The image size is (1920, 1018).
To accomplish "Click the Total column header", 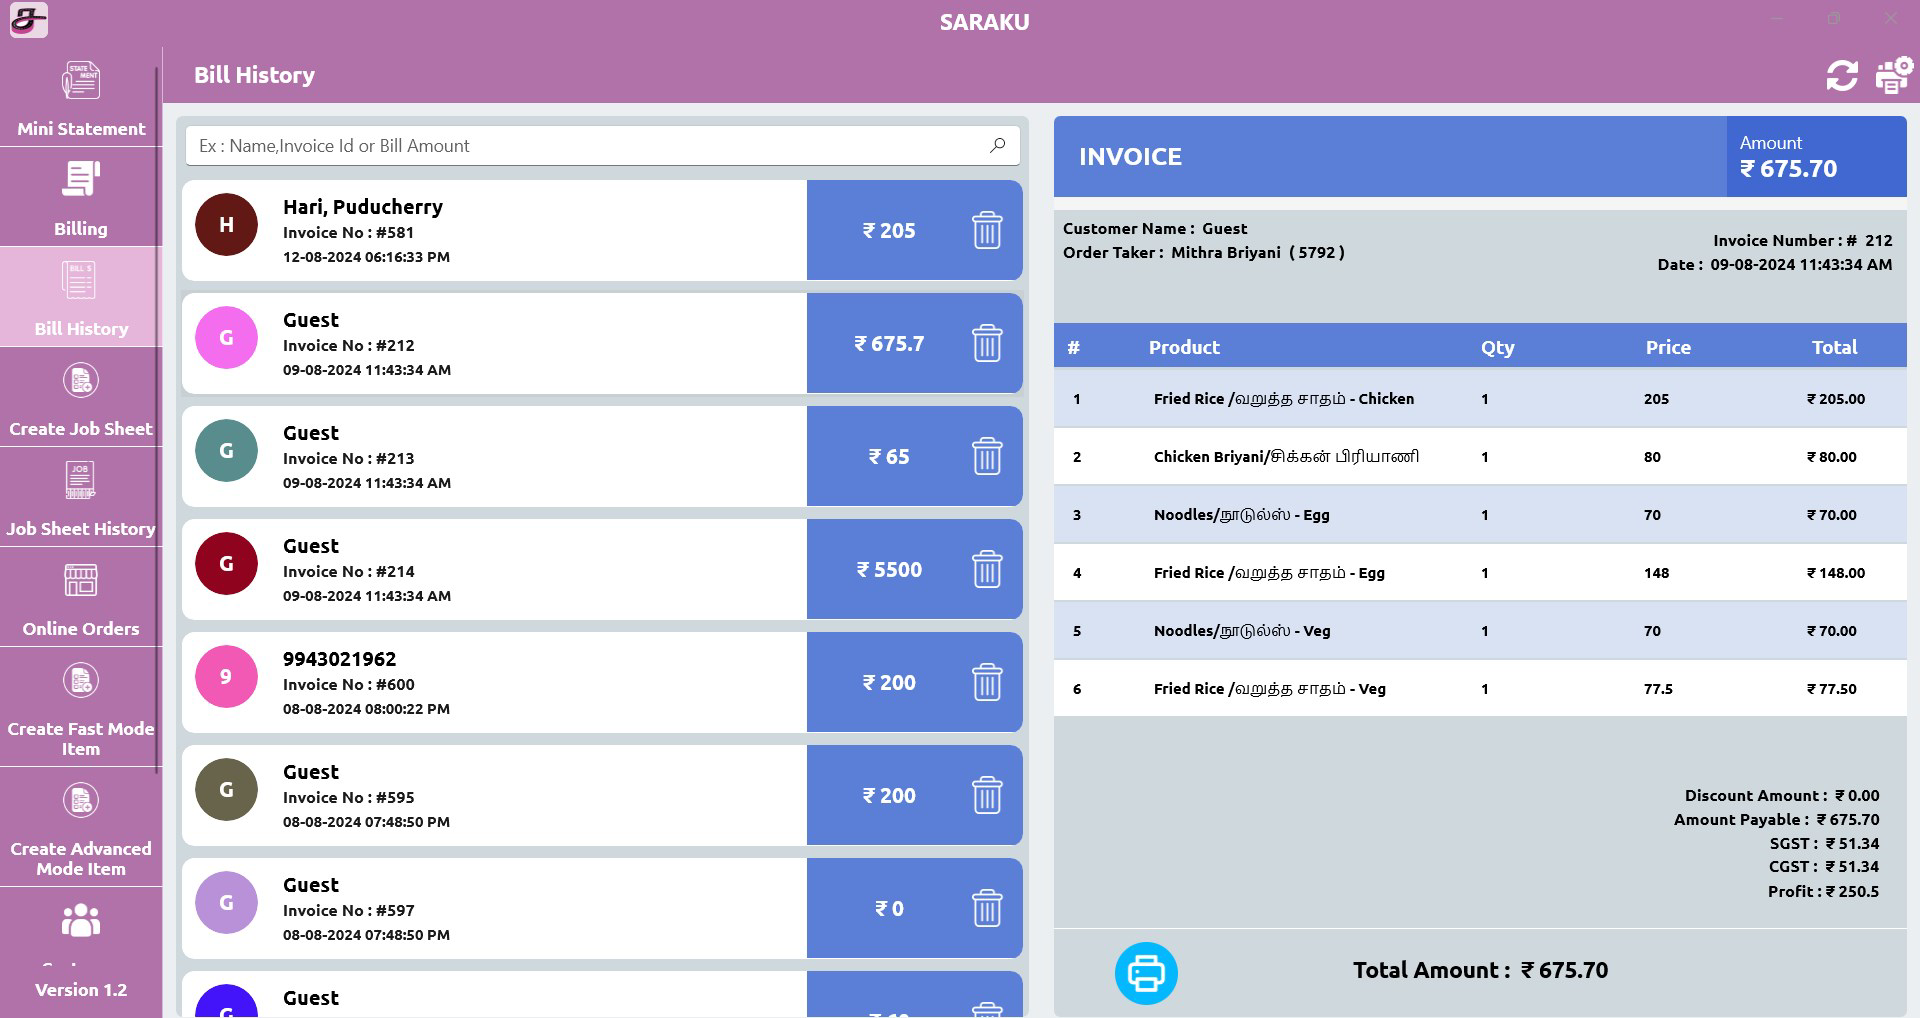I will (1834, 347).
